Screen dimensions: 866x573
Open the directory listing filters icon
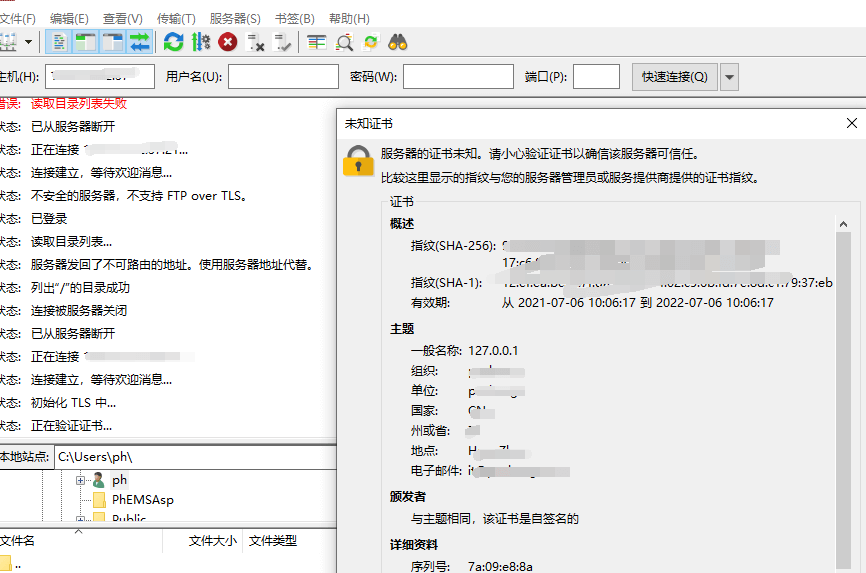click(x=317, y=42)
